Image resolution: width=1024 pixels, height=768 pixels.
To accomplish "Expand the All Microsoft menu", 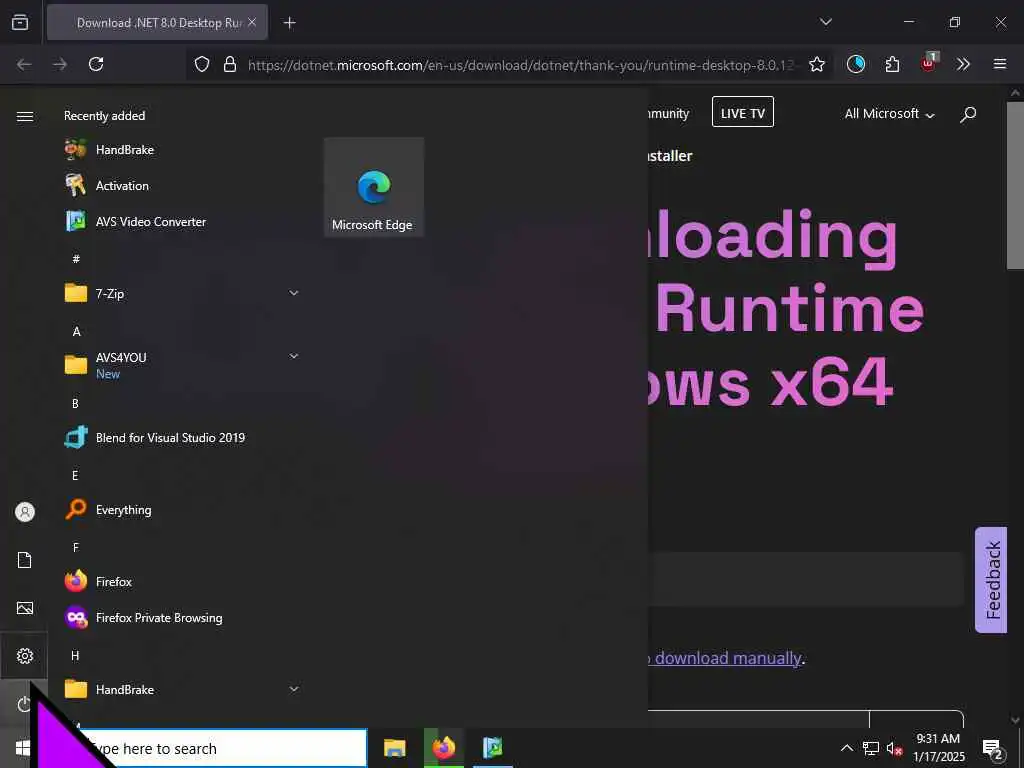I will (889, 114).
